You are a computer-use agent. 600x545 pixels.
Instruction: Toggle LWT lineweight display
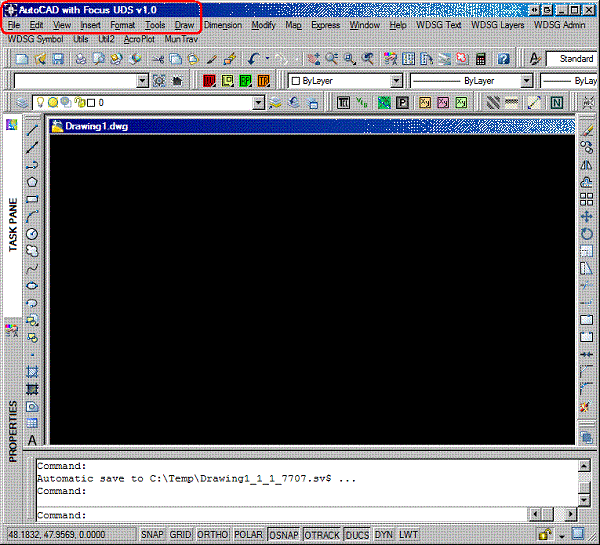[x=408, y=535]
